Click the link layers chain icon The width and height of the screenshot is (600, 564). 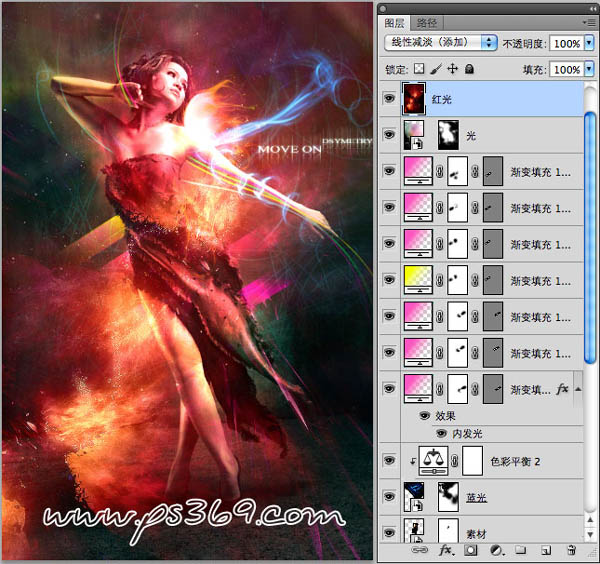419,550
